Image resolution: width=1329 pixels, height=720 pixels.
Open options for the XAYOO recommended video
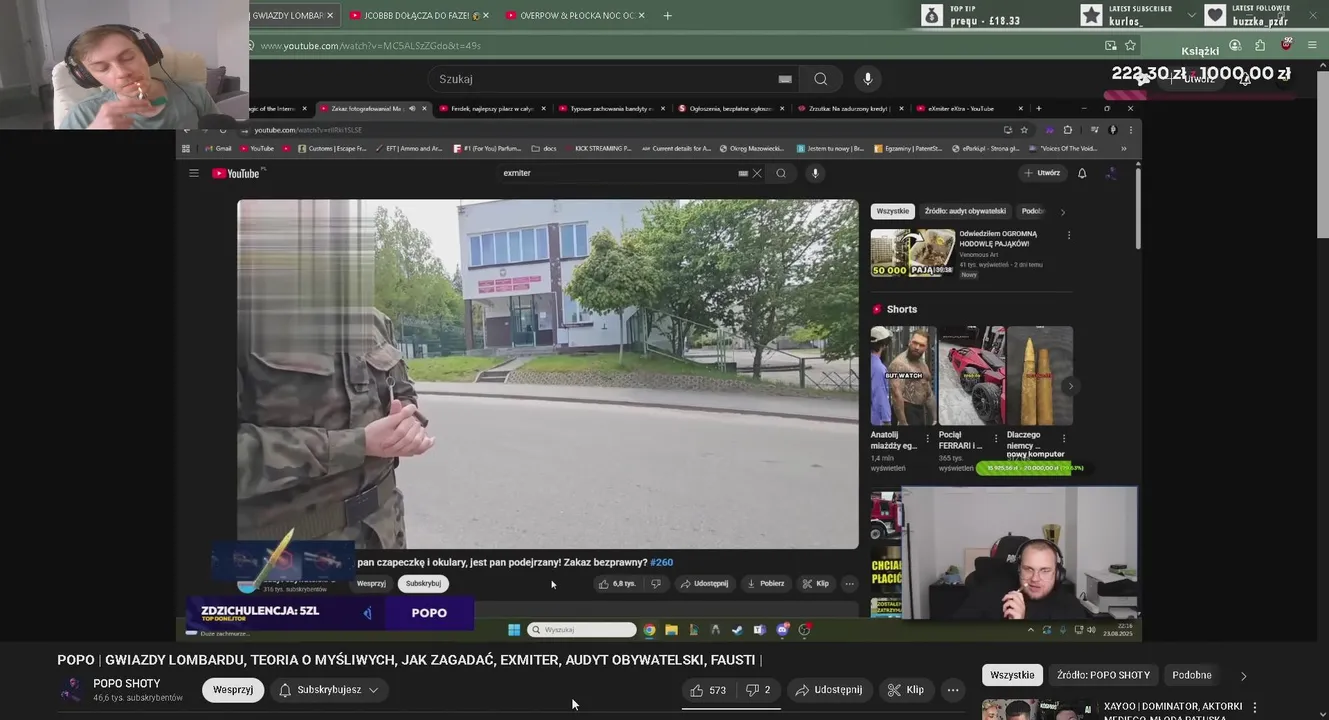[1254, 707]
